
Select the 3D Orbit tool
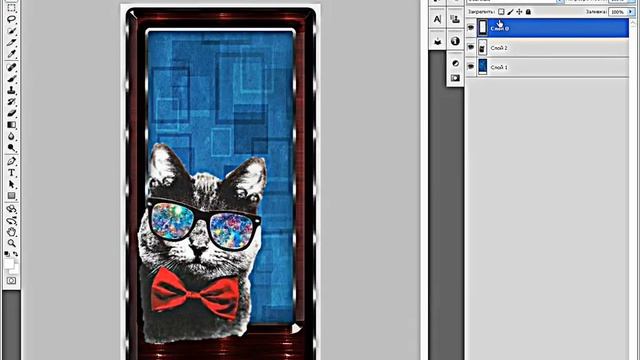(11, 221)
